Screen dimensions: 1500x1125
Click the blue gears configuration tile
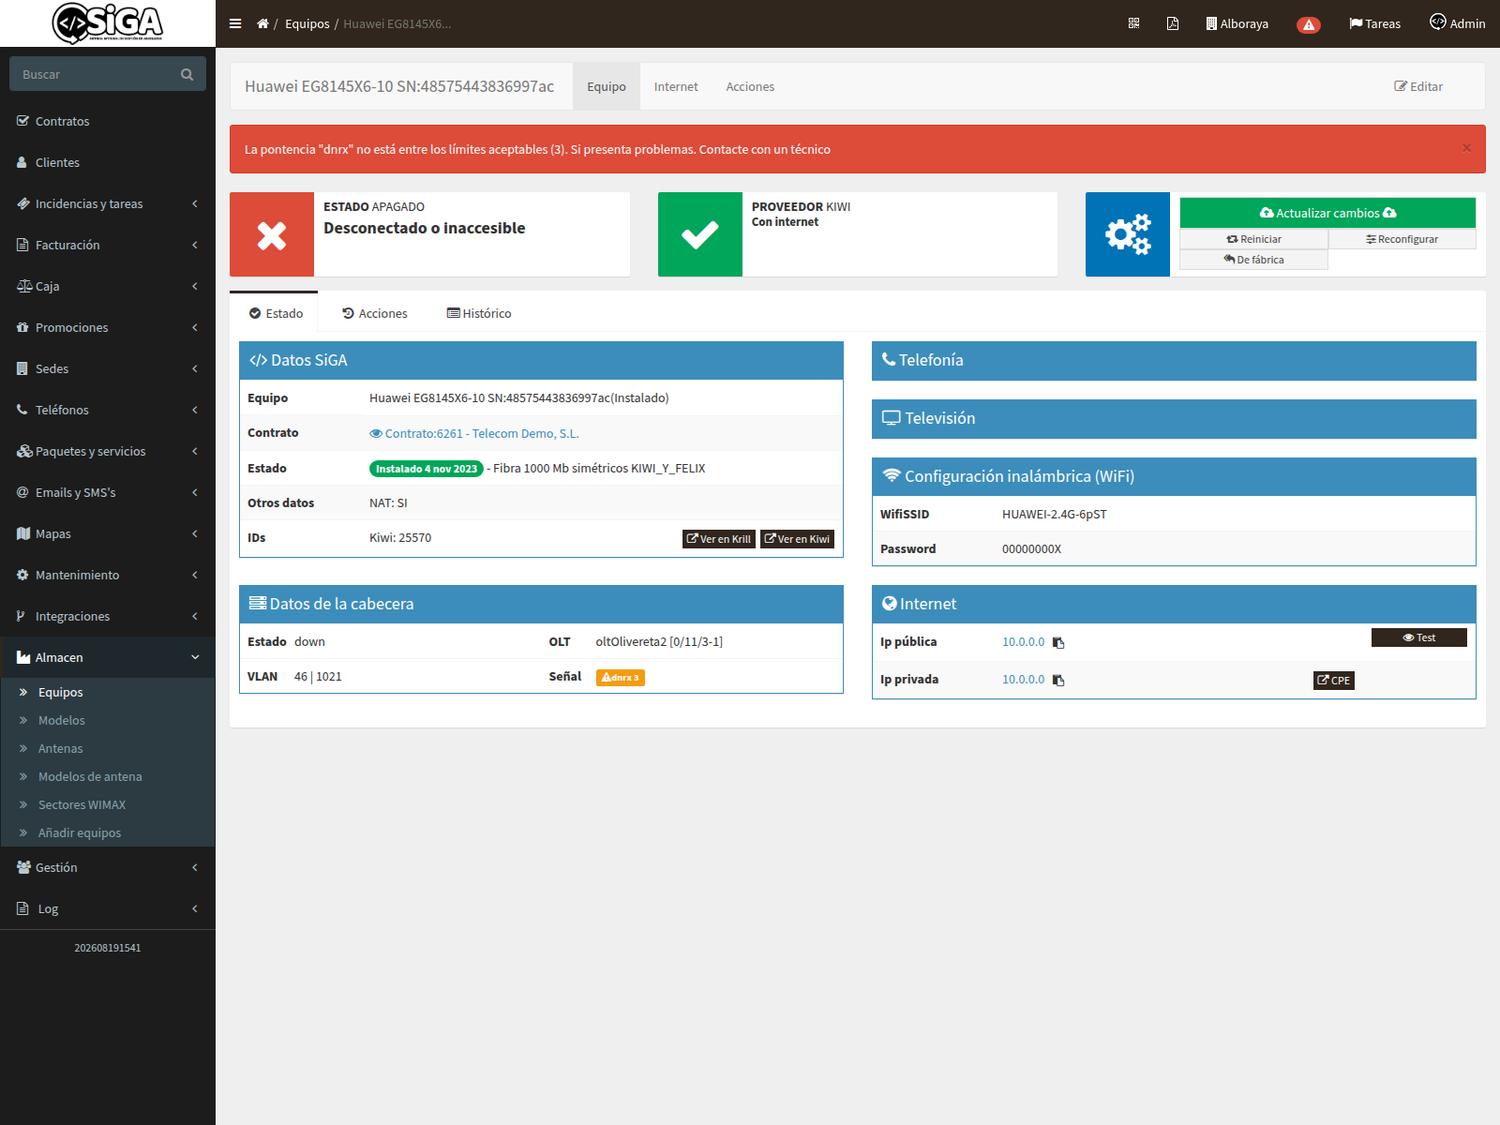click(1128, 234)
